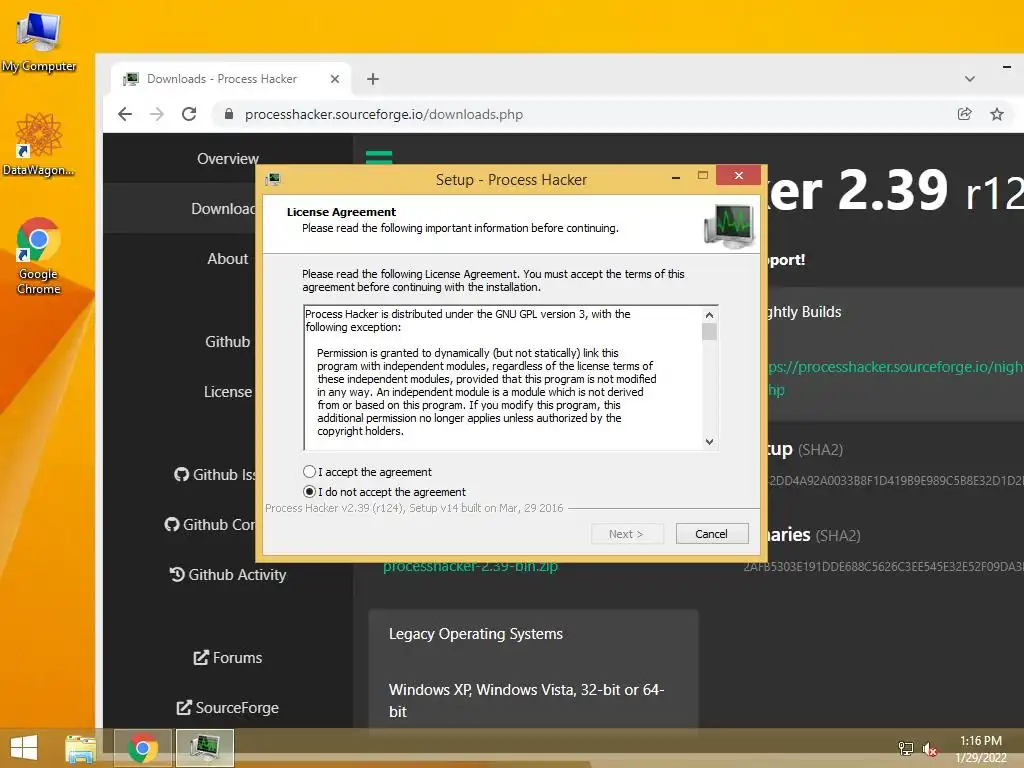Open Forums external link in sidebar

click(x=228, y=658)
